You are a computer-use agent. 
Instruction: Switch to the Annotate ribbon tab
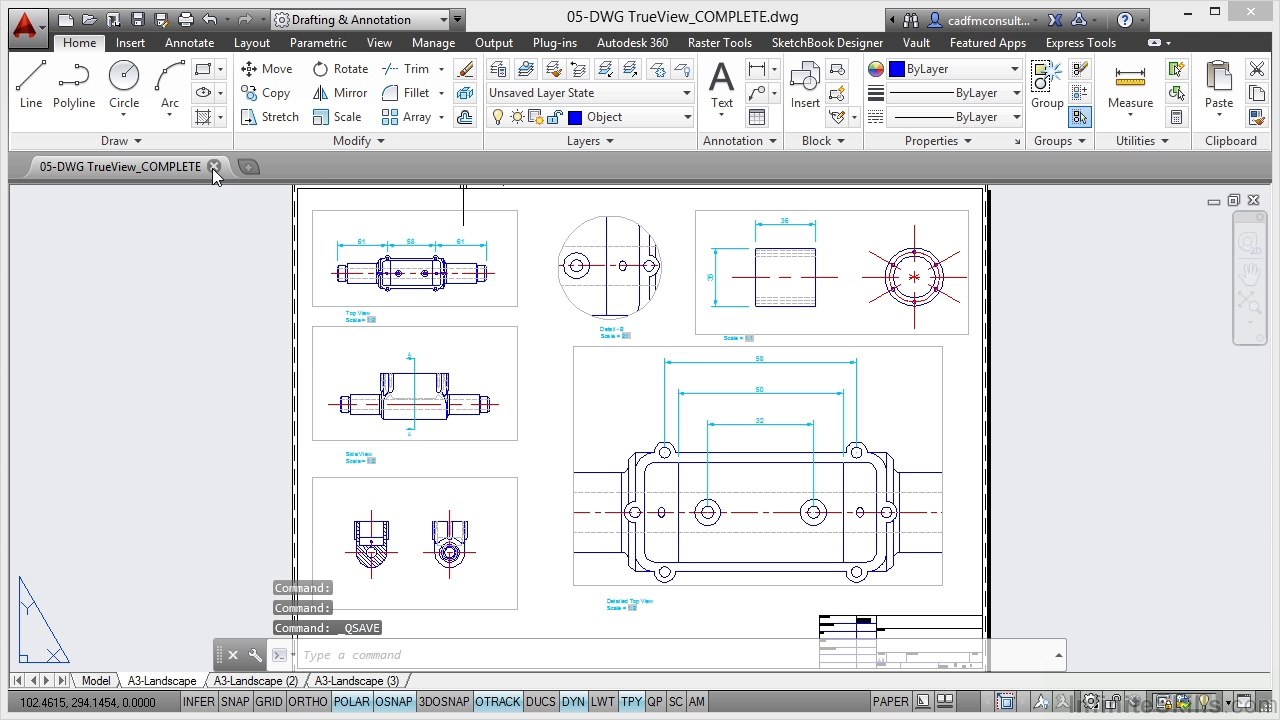[x=189, y=43]
